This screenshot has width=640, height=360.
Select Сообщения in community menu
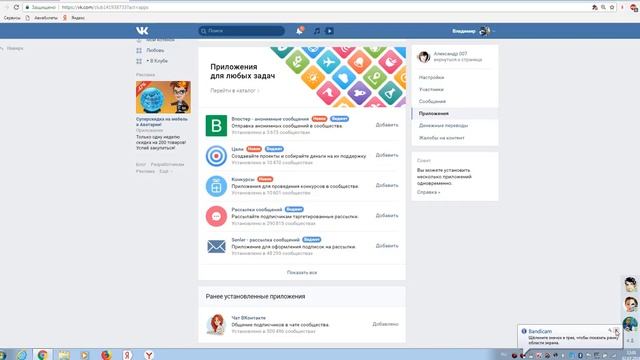[432, 101]
